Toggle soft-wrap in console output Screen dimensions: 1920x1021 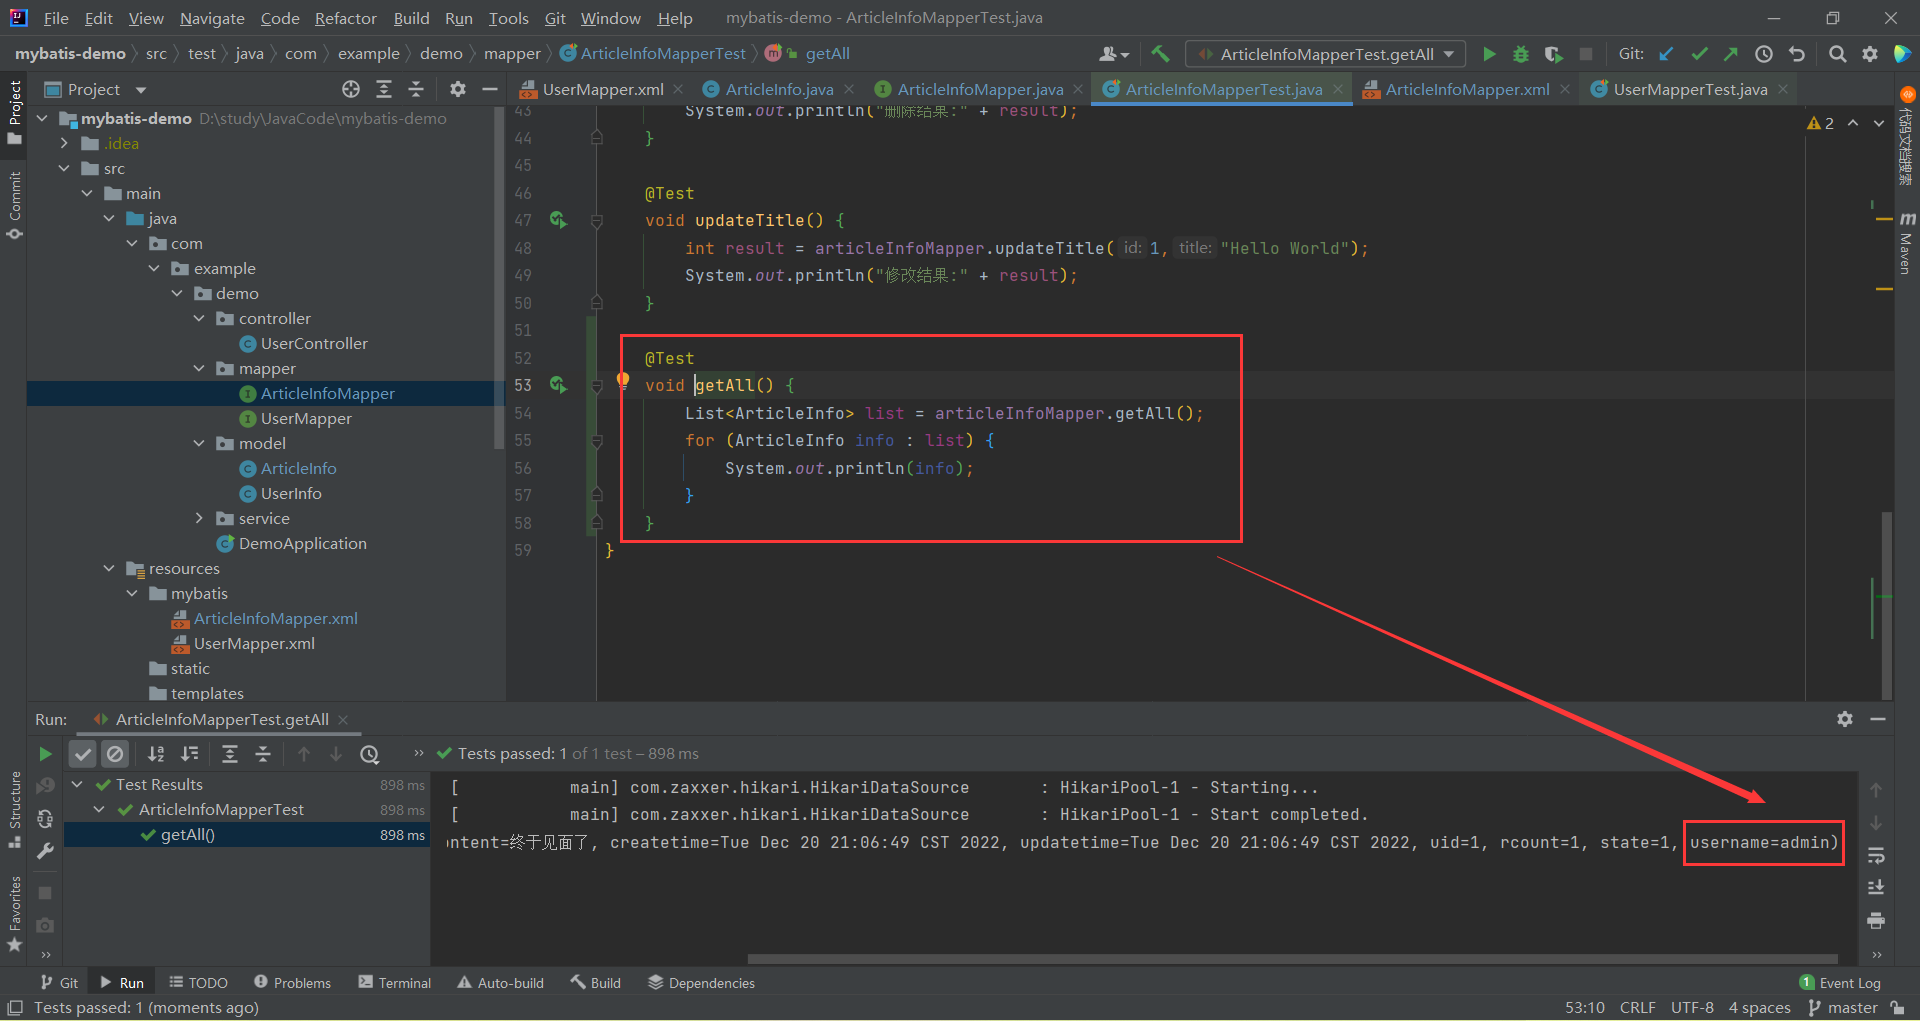click(1876, 856)
